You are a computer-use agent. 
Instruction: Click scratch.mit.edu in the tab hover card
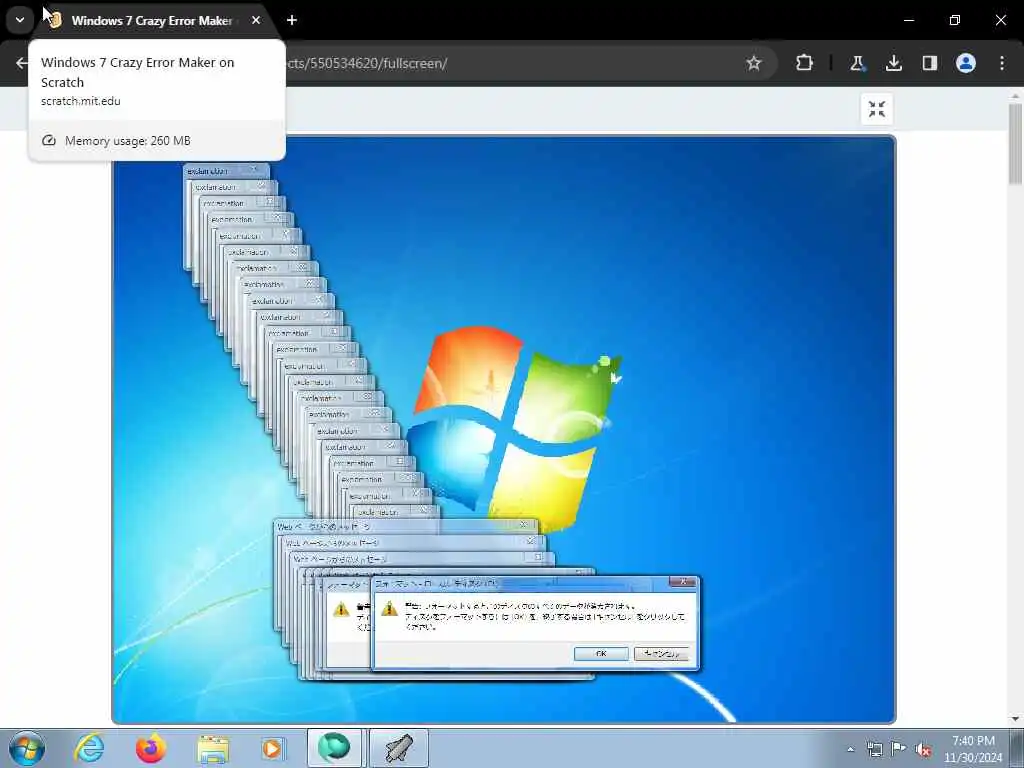point(80,101)
